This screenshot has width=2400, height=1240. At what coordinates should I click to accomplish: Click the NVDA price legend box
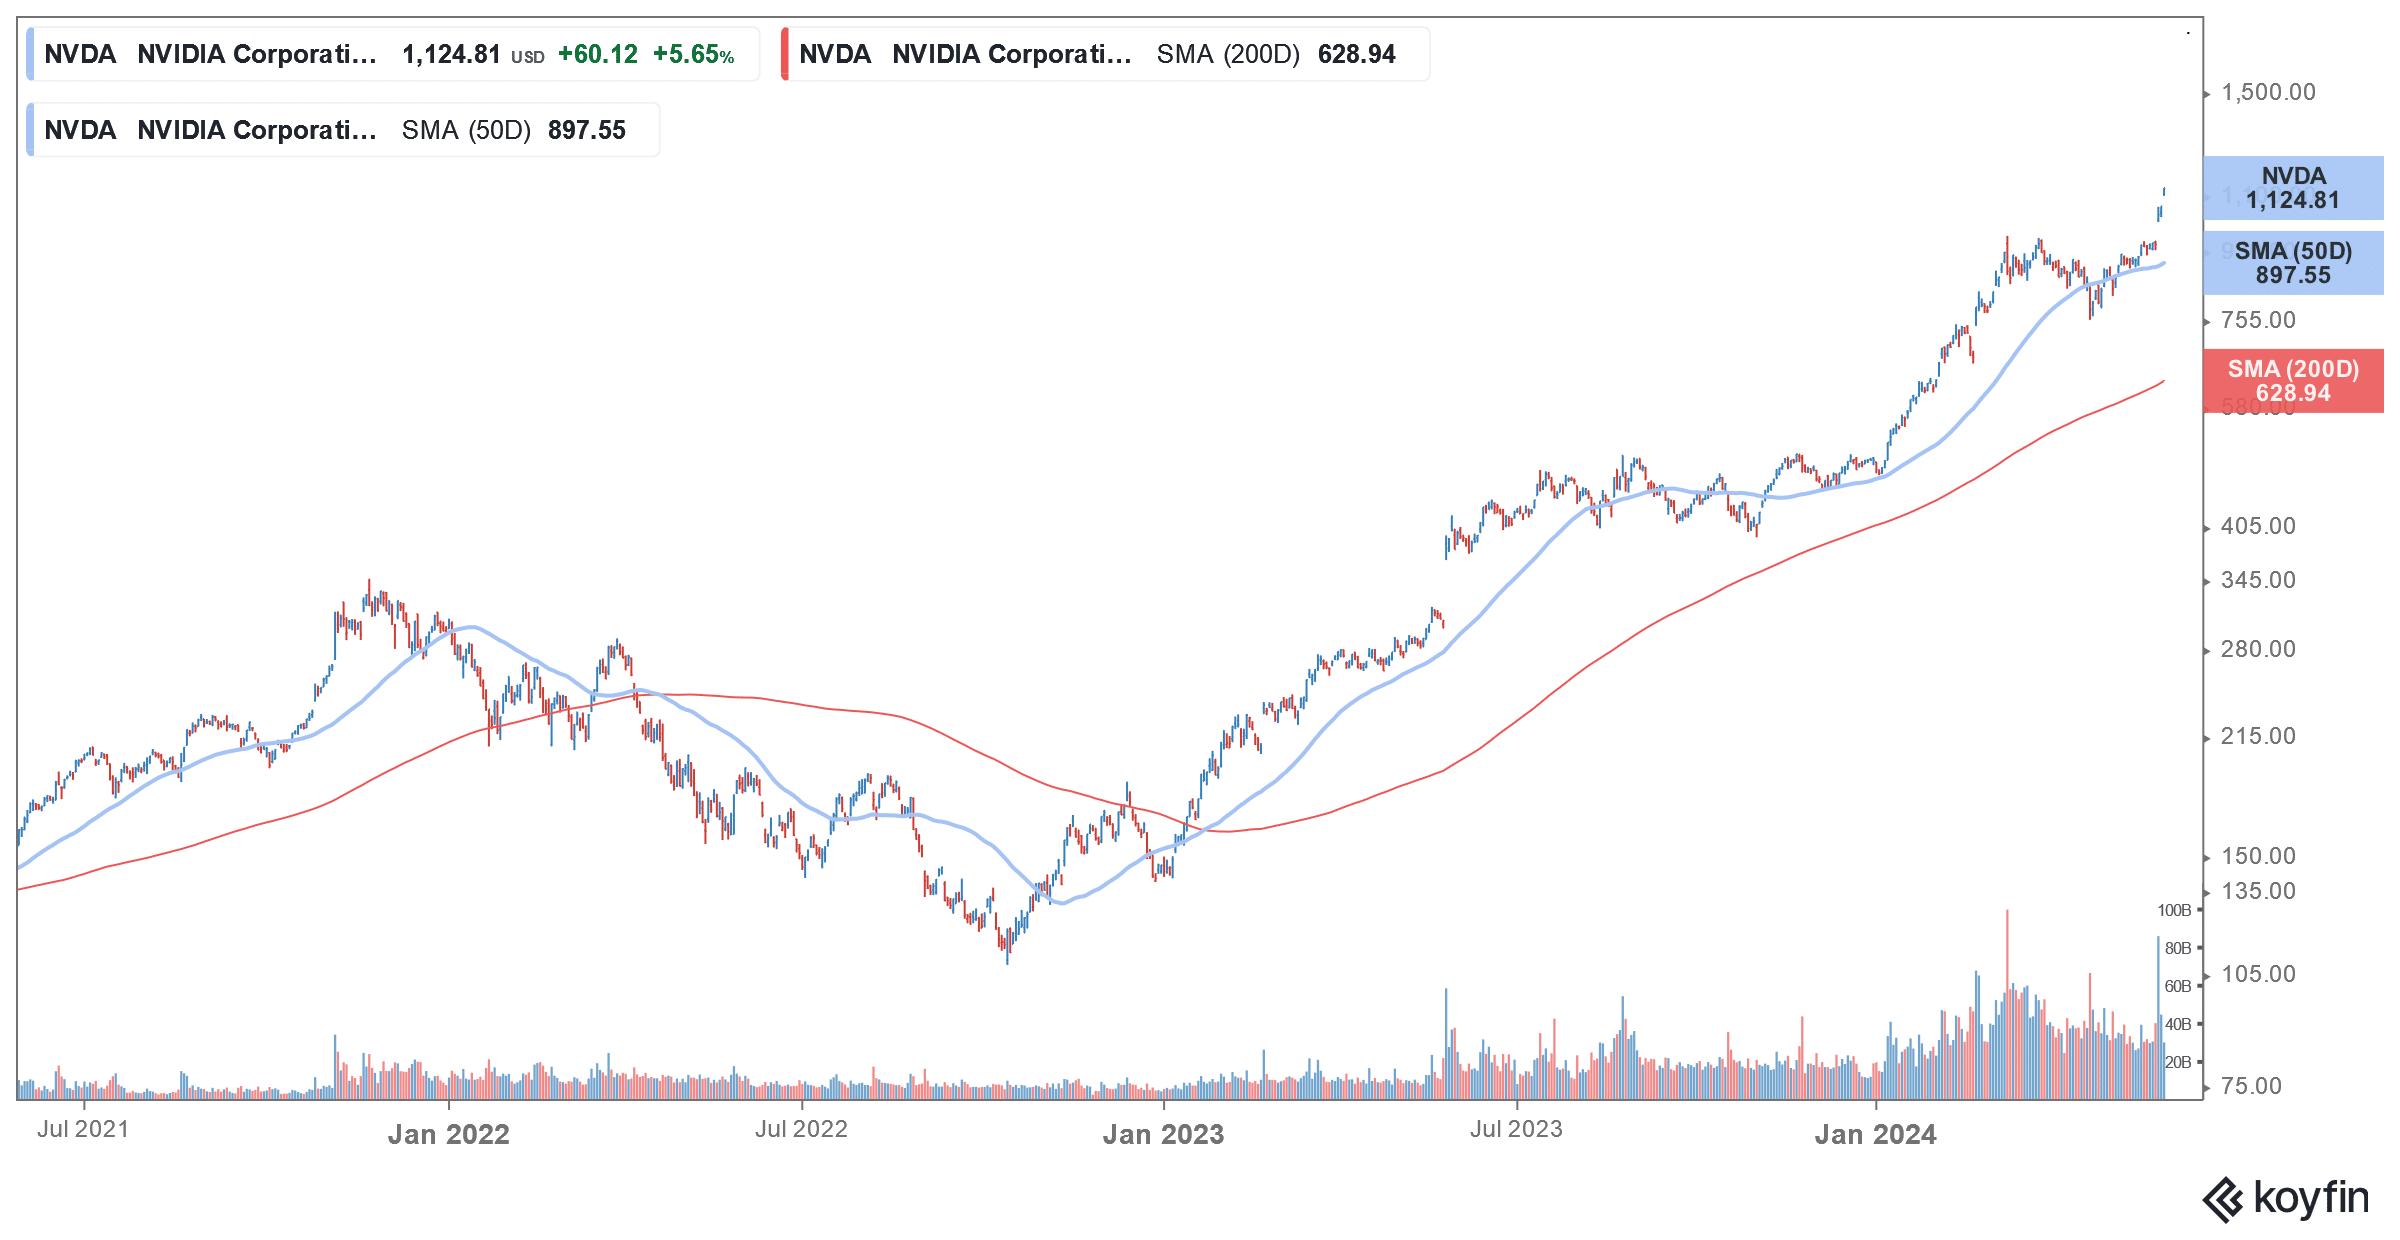(393, 54)
